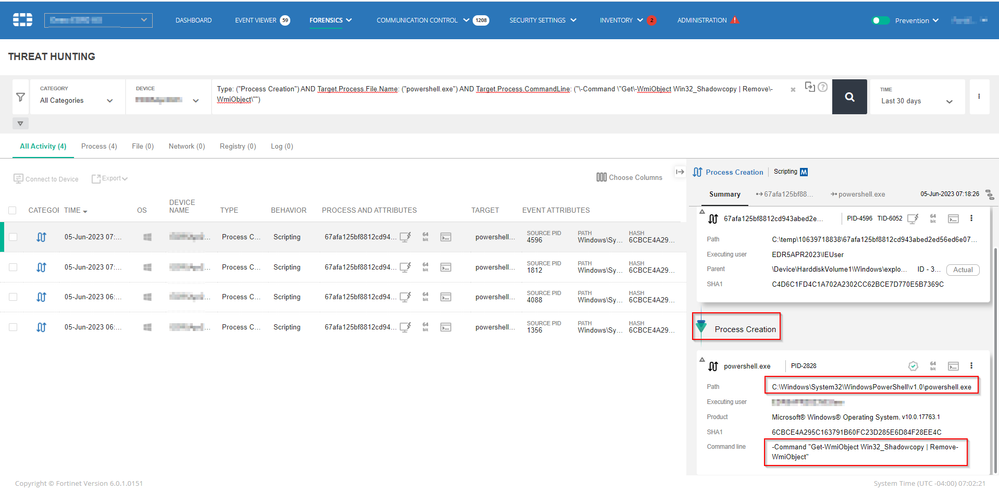Click into the threat hunting query field

coord(500,95)
